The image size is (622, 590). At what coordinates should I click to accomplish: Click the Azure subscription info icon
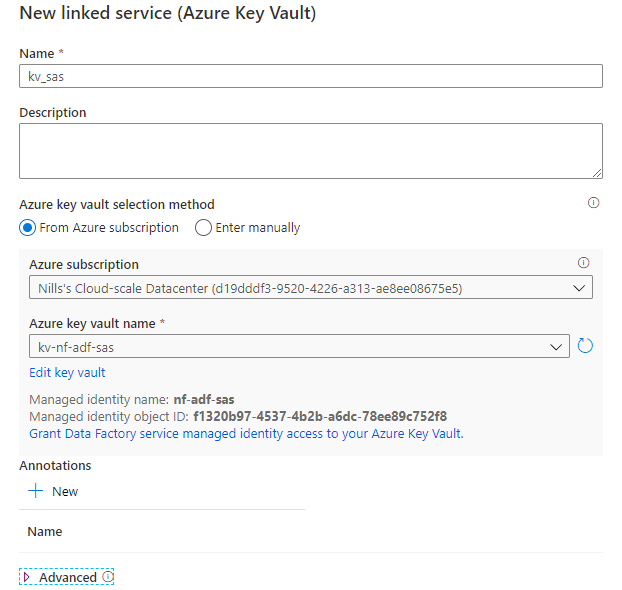pyautogui.click(x=583, y=263)
